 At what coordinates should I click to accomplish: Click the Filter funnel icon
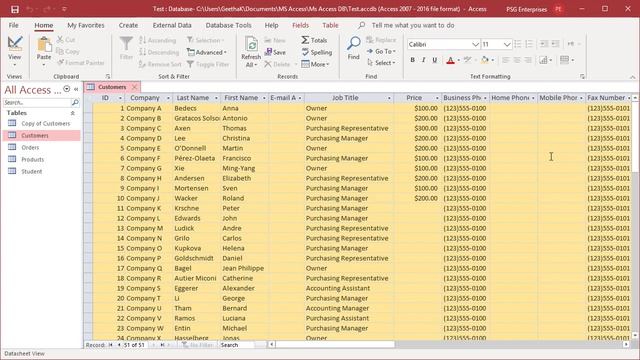click(x=126, y=43)
